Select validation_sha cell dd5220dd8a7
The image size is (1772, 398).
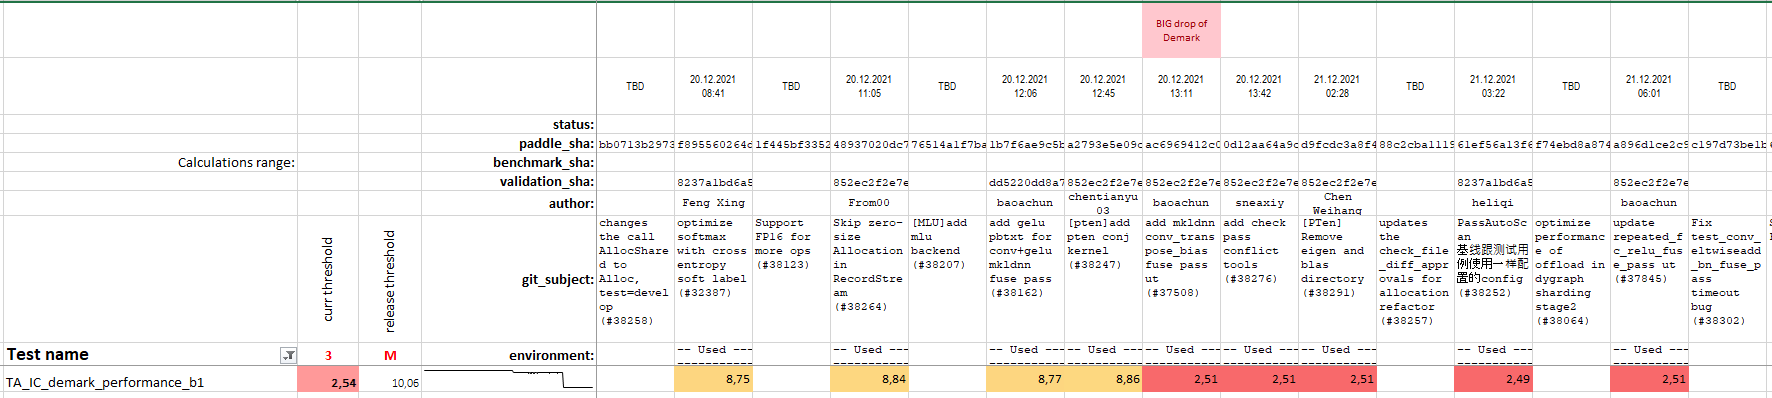(x=1025, y=182)
